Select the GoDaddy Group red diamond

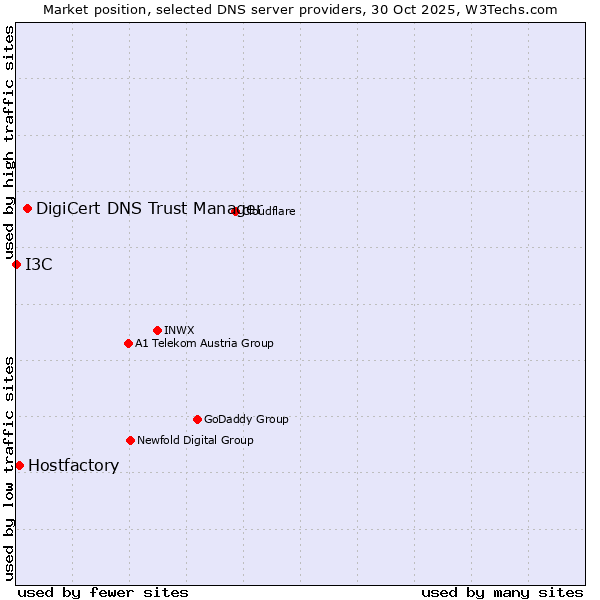(197, 419)
